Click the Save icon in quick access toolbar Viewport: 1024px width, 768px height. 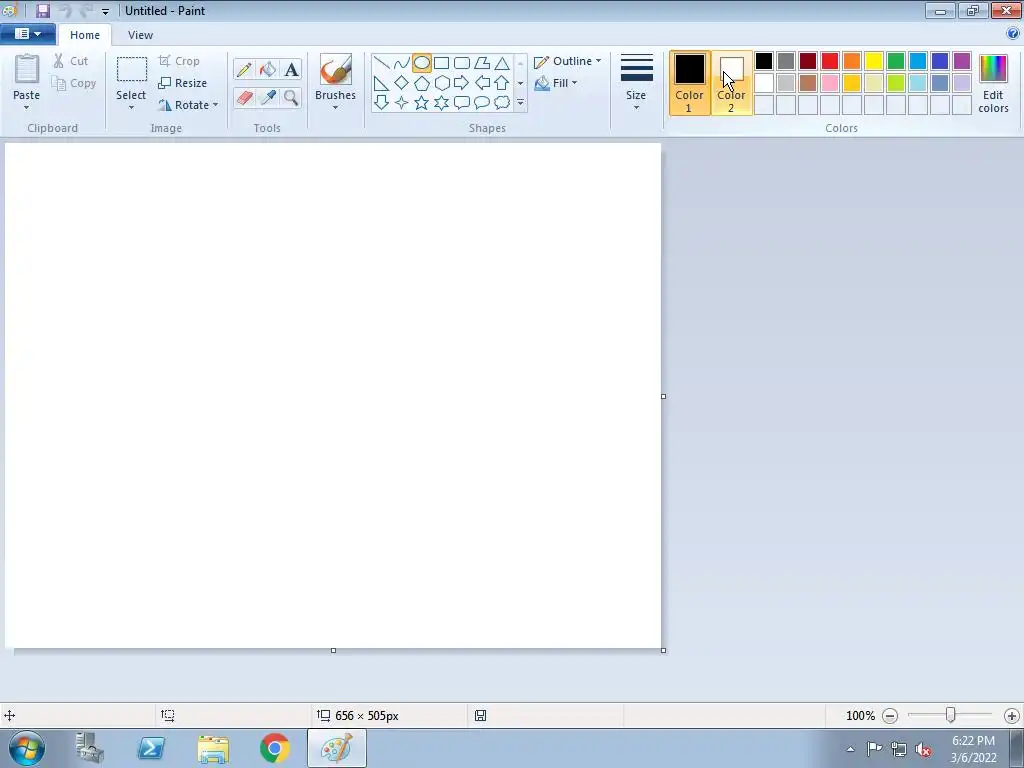click(x=43, y=10)
